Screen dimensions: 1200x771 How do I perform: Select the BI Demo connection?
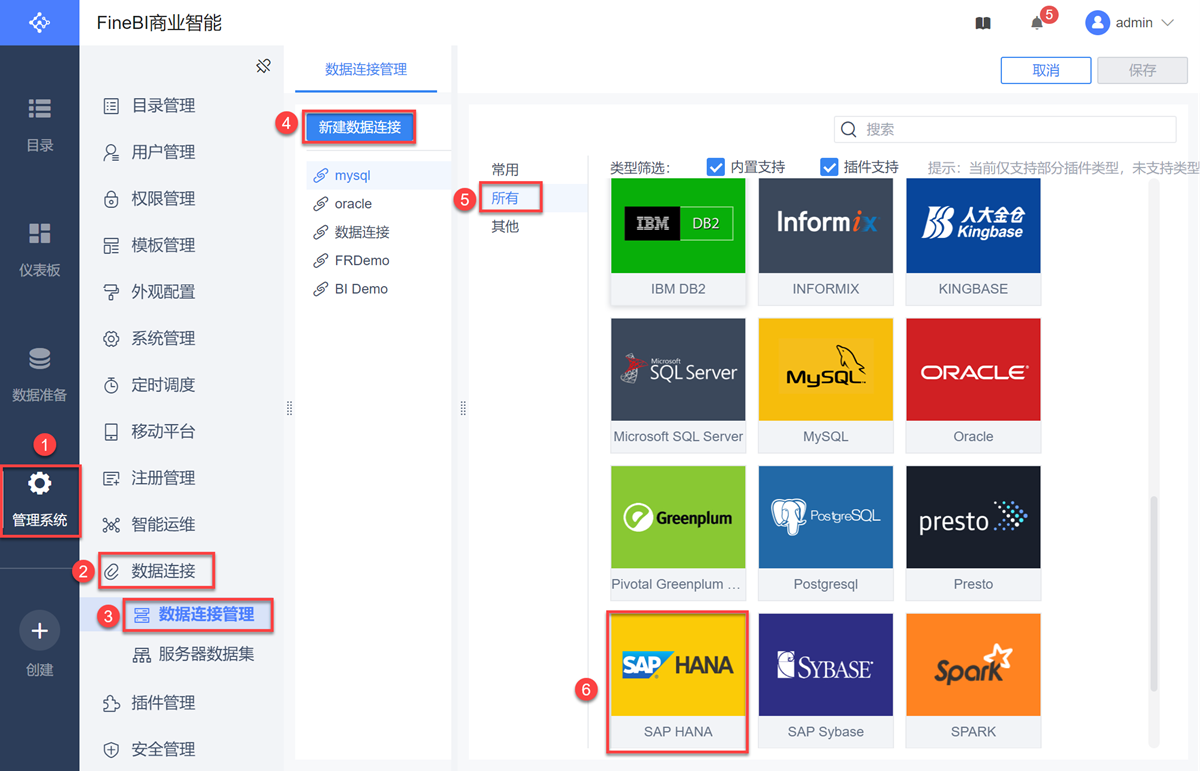(379, 289)
